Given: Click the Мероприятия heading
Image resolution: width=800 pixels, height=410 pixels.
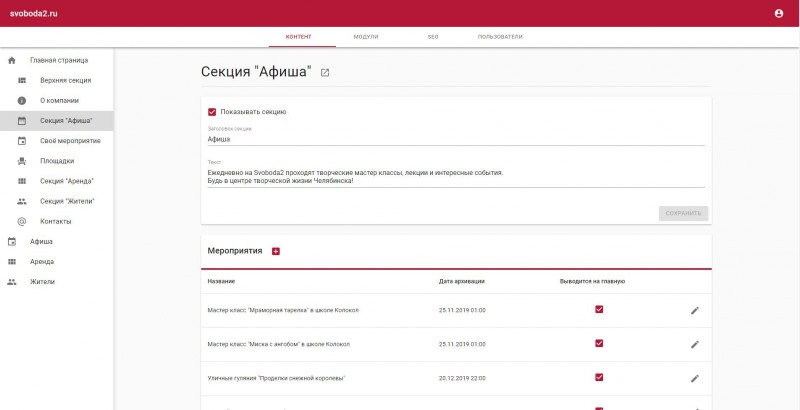Looking at the screenshot, I should [x=235, y=251].
